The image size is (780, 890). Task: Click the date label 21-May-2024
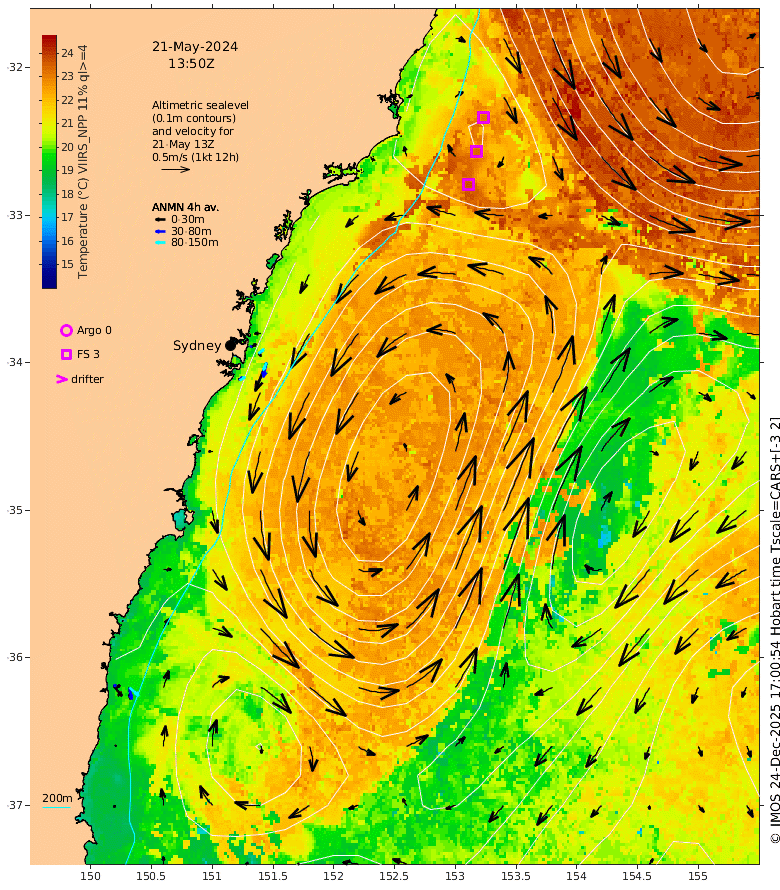(x=195, y=47)
